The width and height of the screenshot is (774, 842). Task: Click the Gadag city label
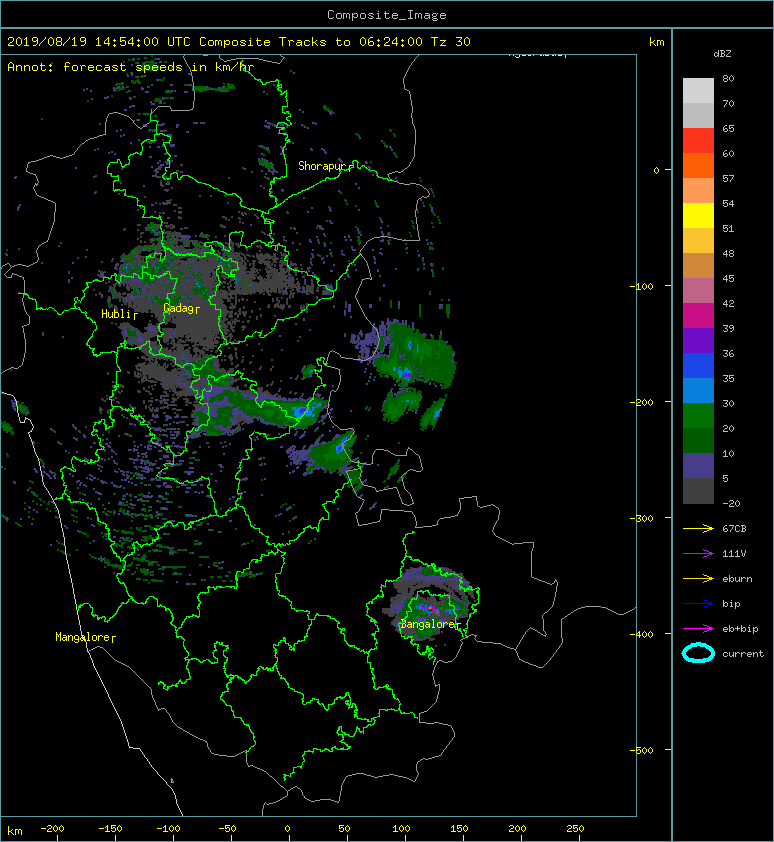pyautogui.click(x=178, y=308)
